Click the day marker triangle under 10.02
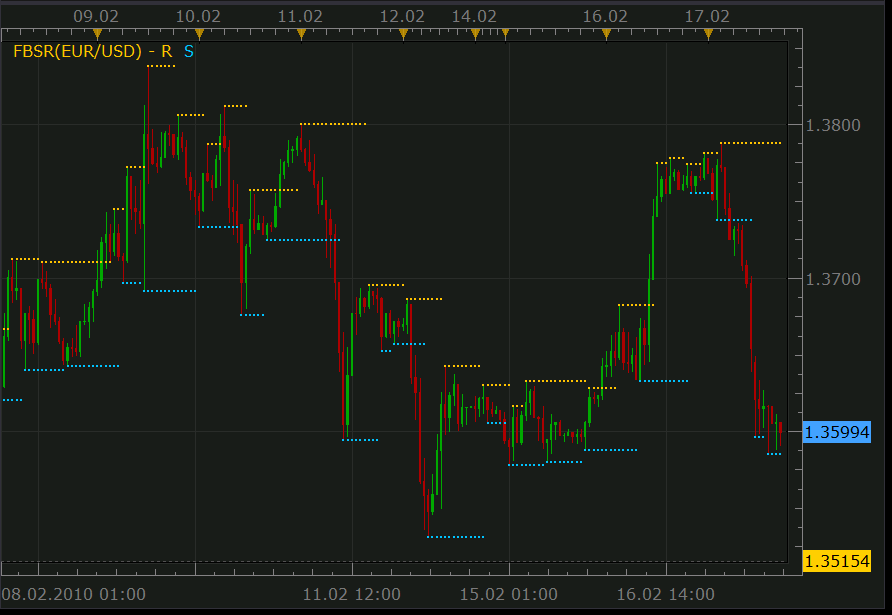 pyautogui.click(x=199, y=34)
